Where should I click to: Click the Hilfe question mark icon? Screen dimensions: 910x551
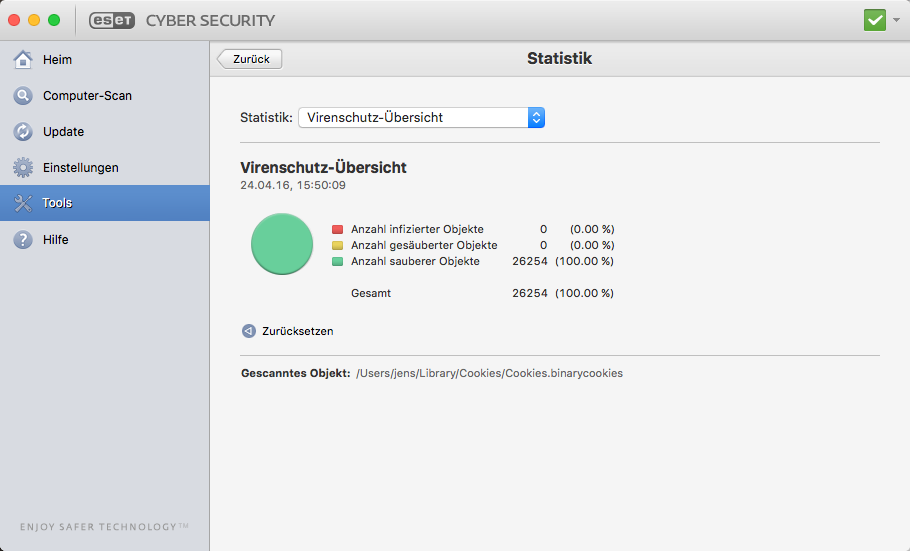pyautogui.click(x=23, y=239)
